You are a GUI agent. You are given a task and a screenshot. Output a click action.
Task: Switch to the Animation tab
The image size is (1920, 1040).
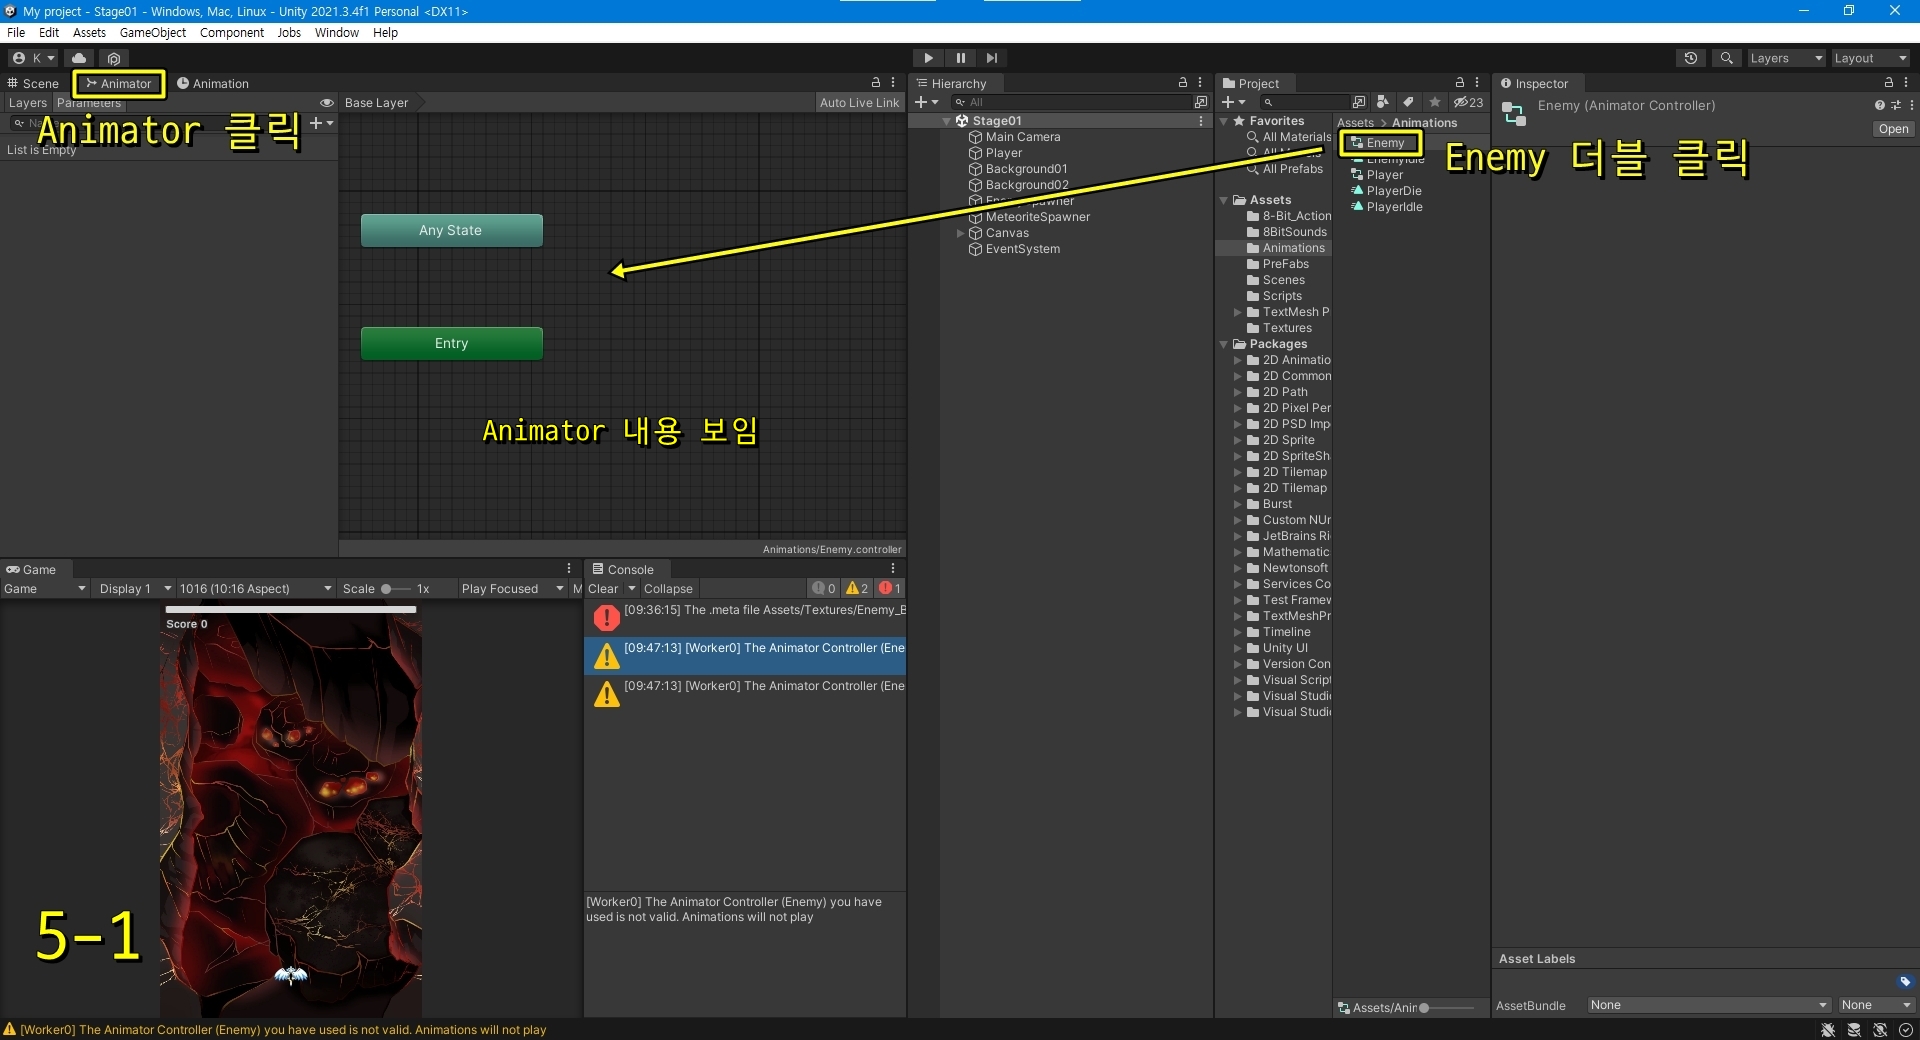[213, 83]
